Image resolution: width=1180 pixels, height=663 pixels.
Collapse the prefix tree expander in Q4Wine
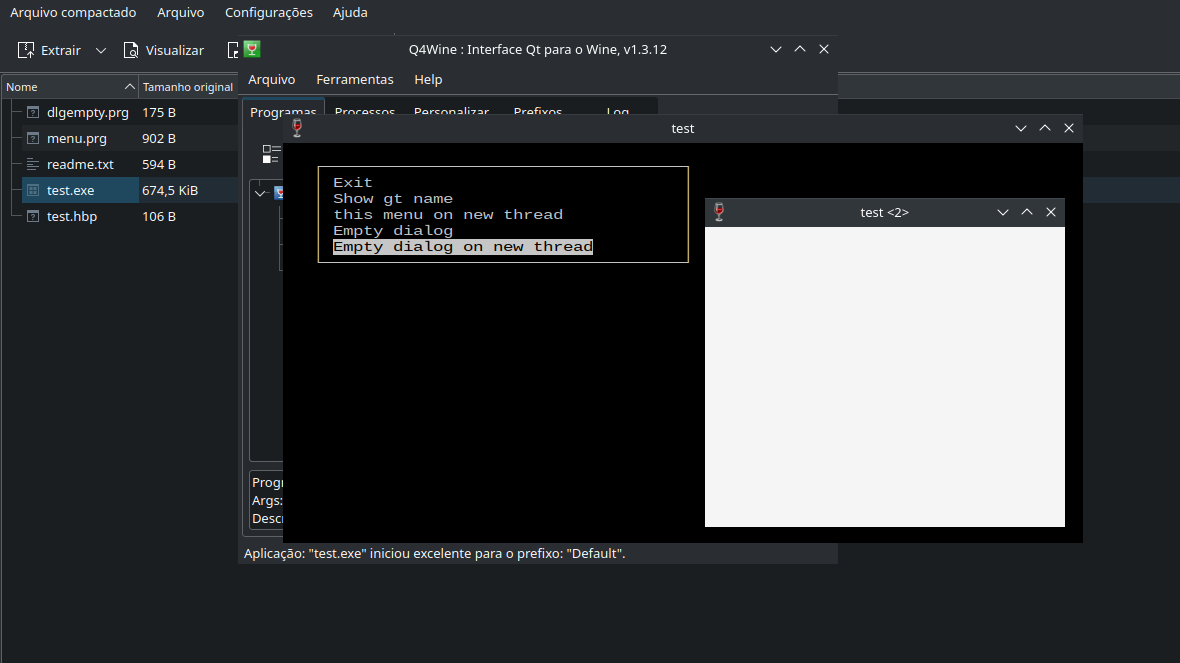tap(261, 193)
